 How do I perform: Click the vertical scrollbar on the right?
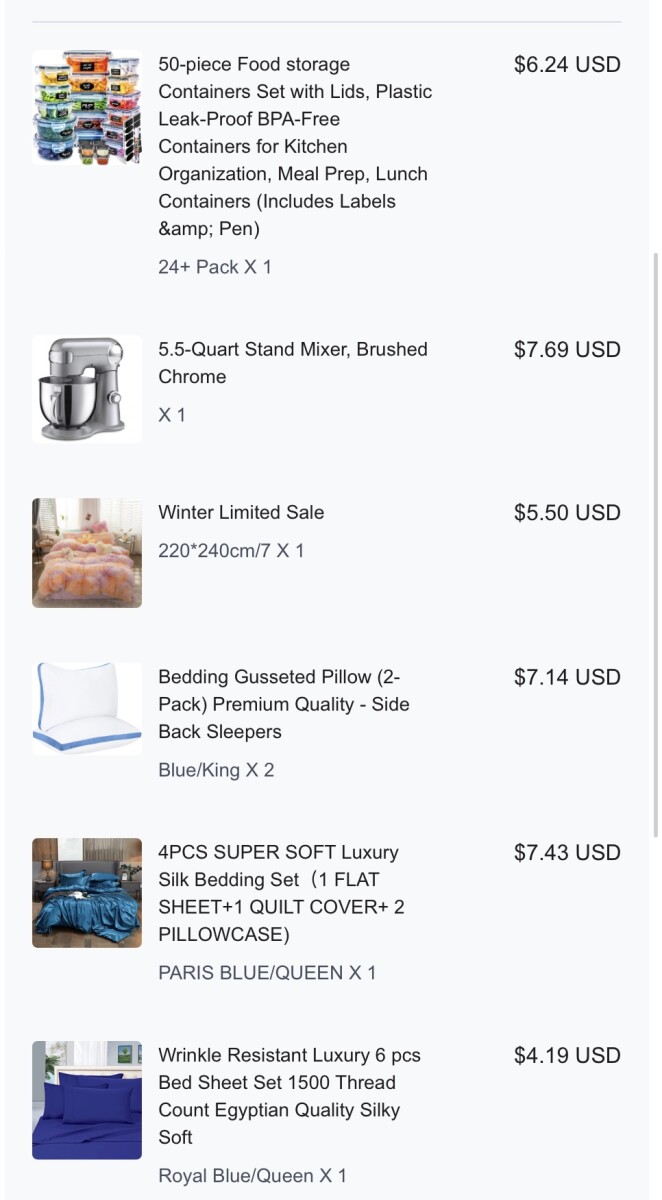click(x=656, y=540)
